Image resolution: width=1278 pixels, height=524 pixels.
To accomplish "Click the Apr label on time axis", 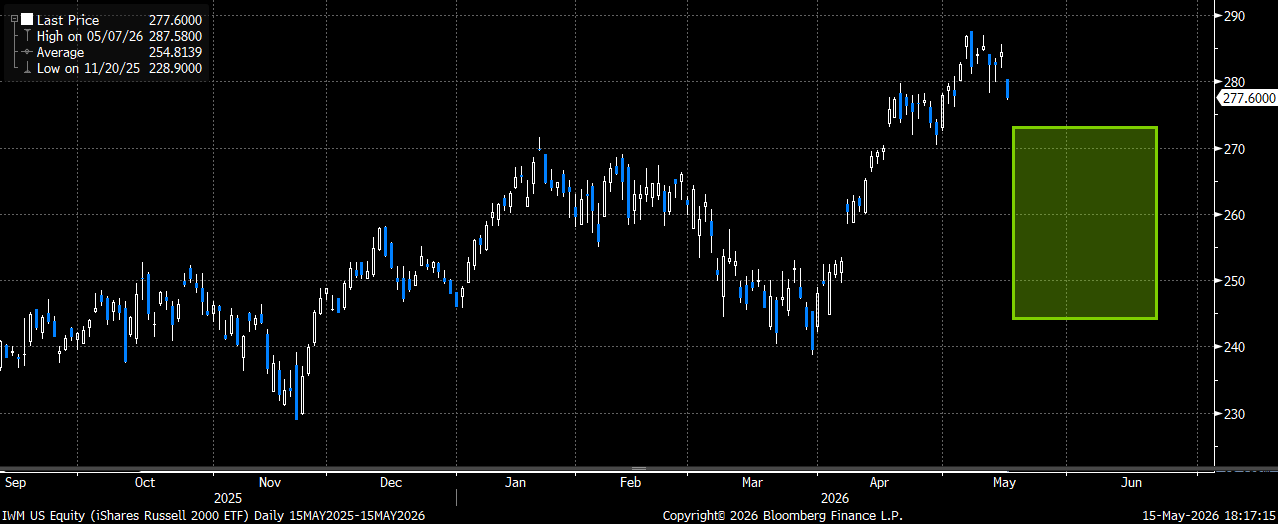I will click(879, 482).
